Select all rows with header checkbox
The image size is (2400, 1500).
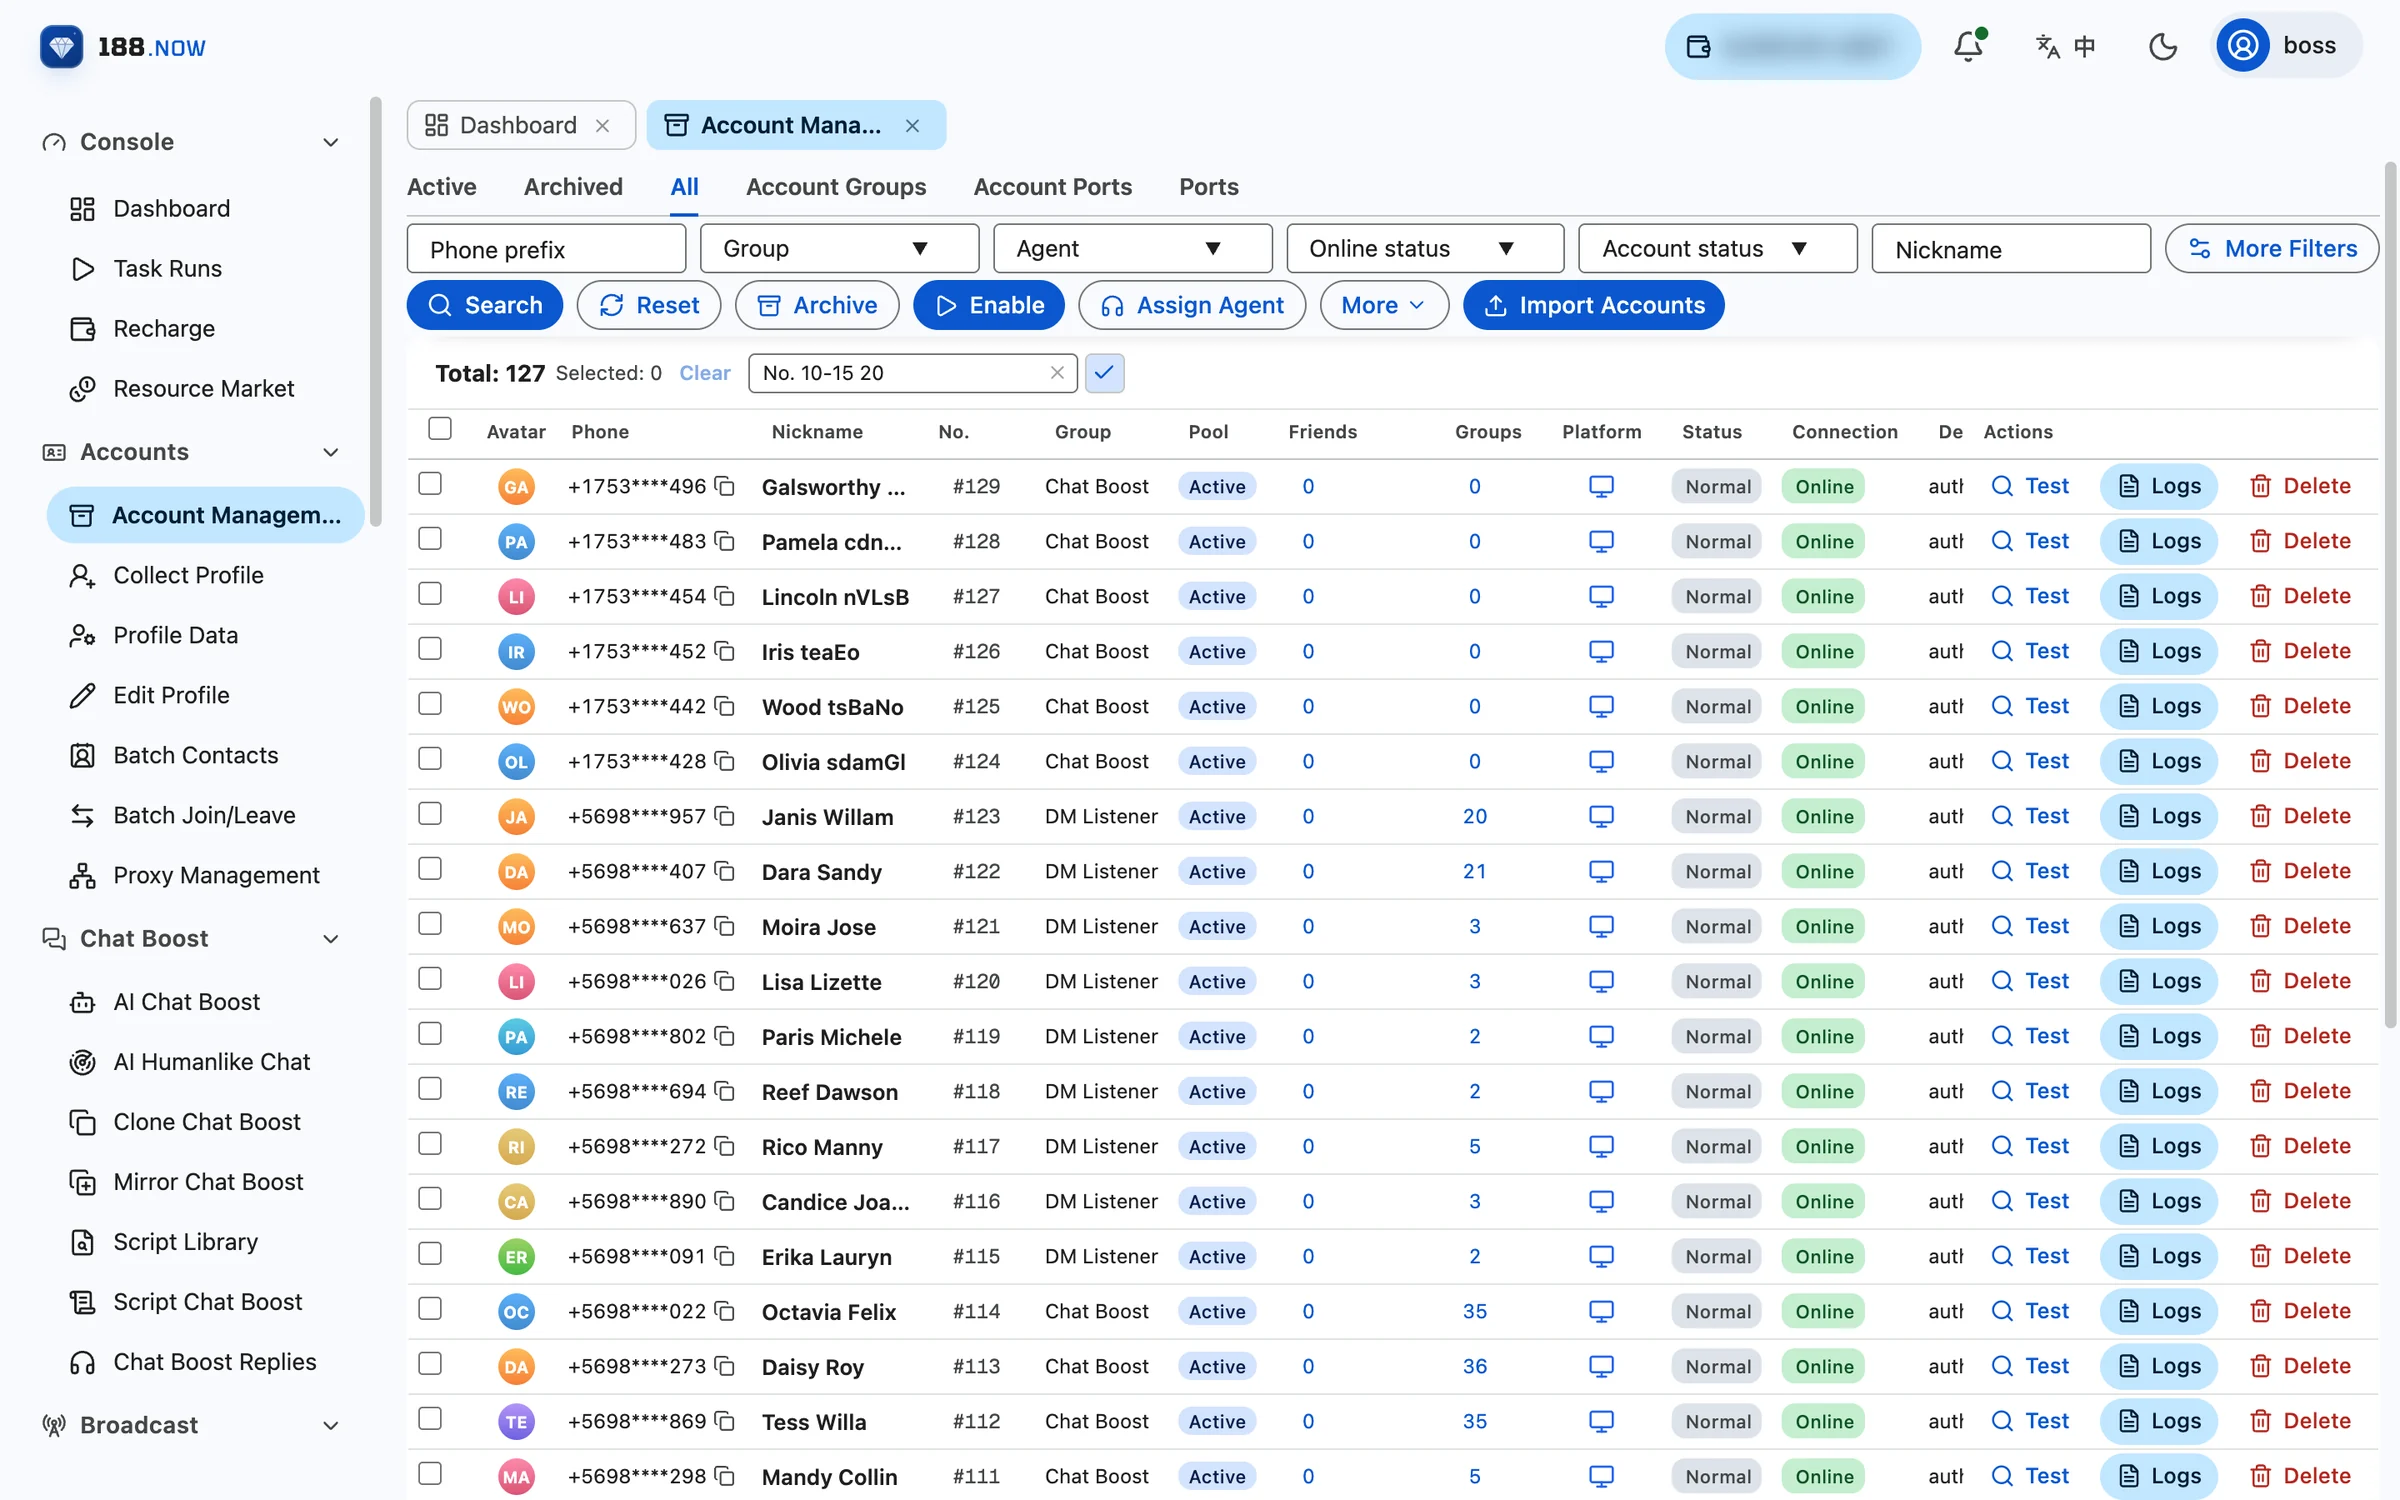[x=440, y=429]
